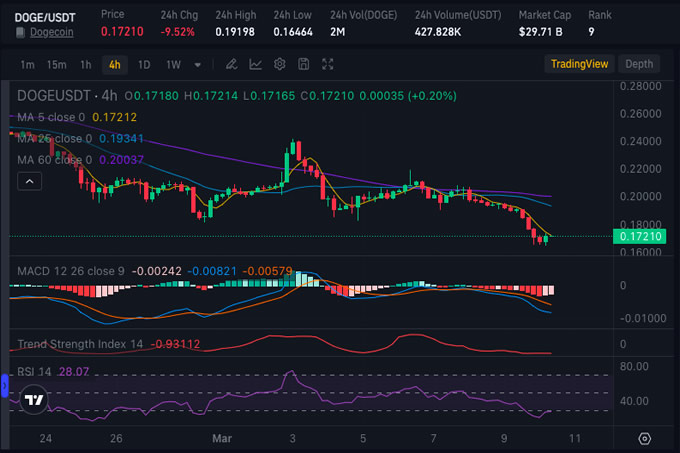Select the 15m timeframe

(56, 65)
